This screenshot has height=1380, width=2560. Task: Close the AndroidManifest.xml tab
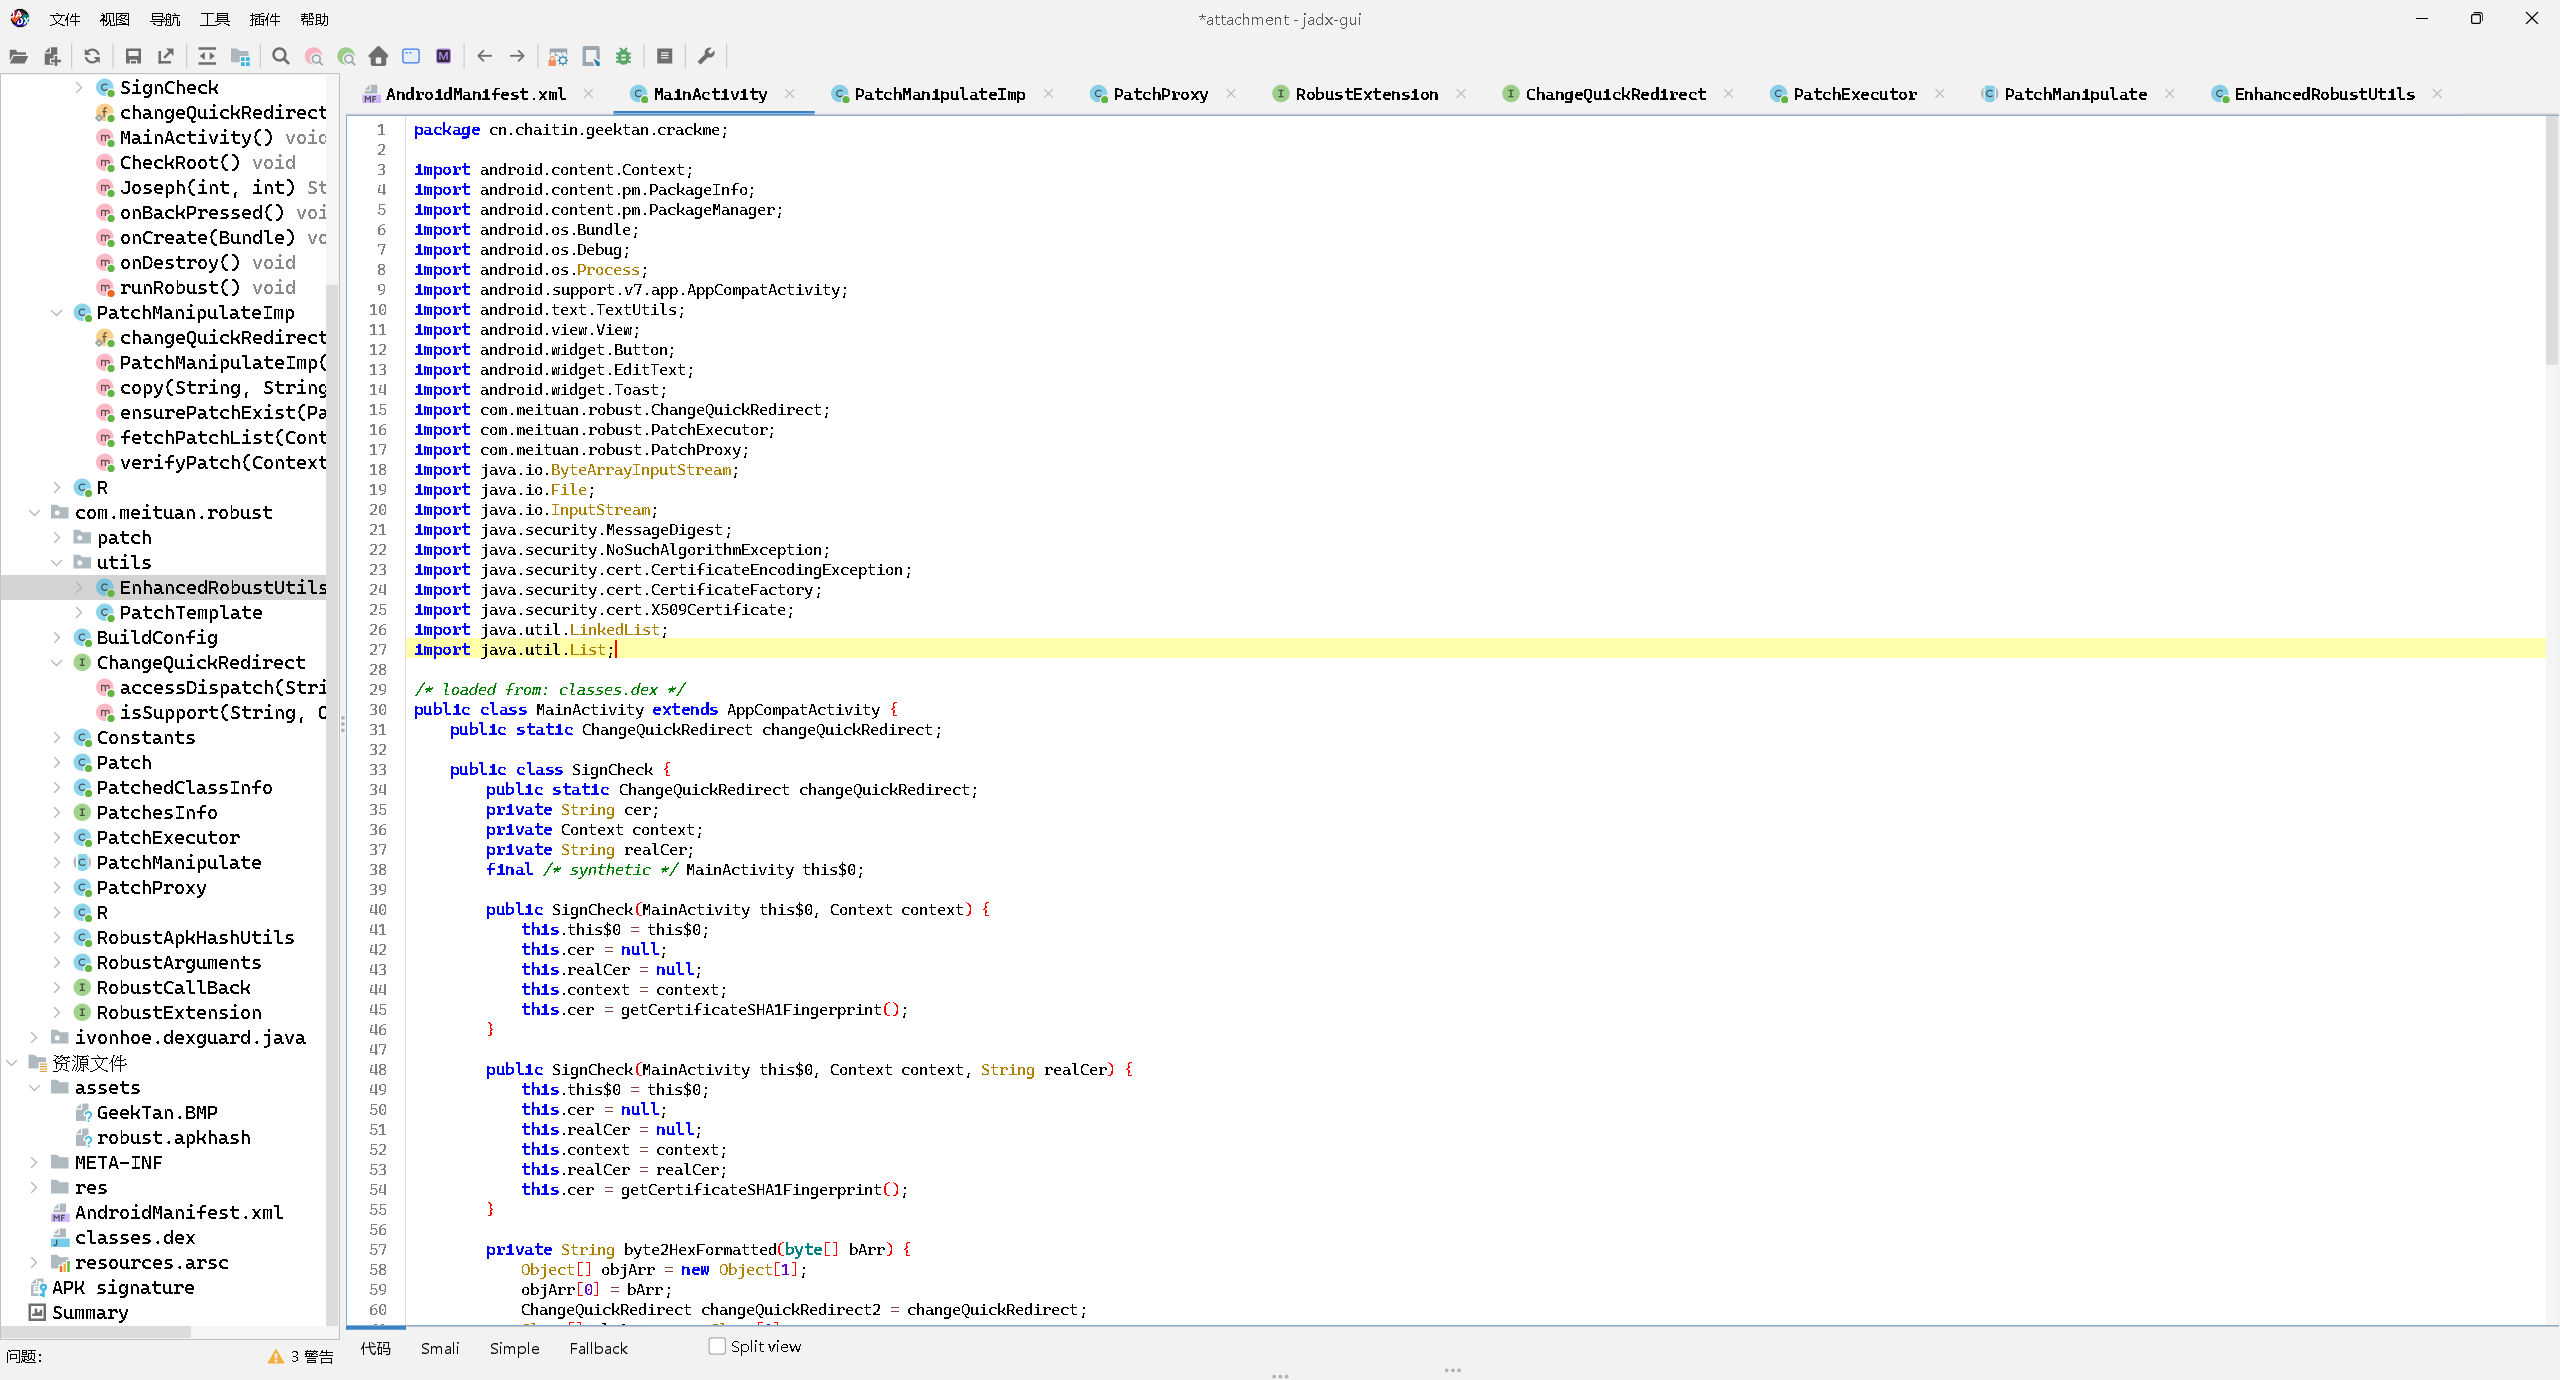[589, 94]
